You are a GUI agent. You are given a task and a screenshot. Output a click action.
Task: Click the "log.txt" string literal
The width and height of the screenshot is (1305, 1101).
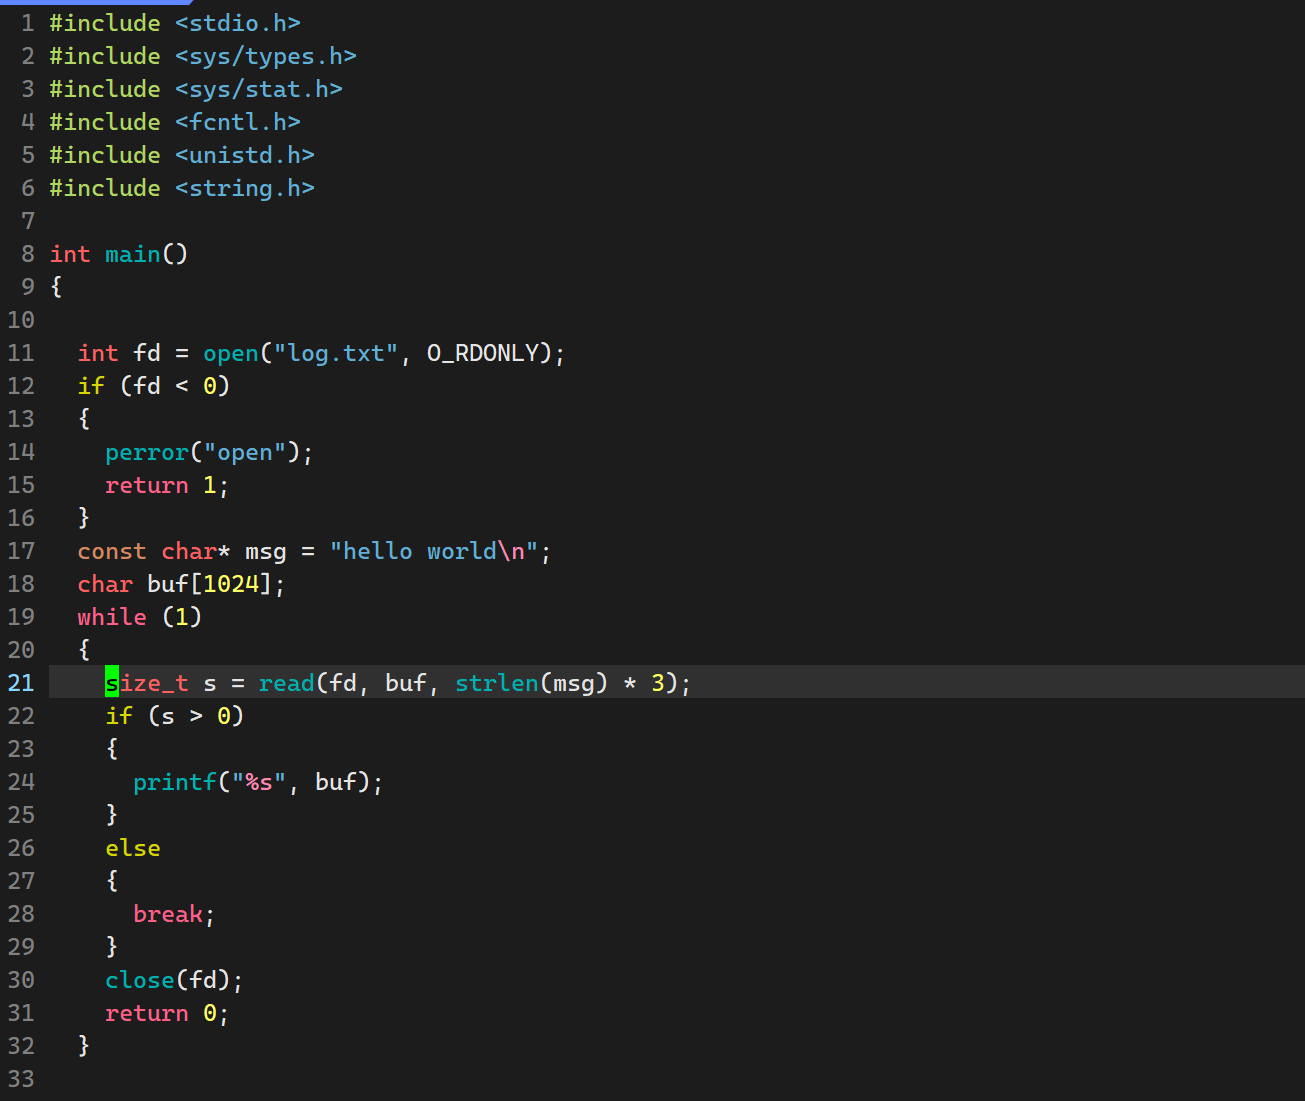(x=336, y=353)
